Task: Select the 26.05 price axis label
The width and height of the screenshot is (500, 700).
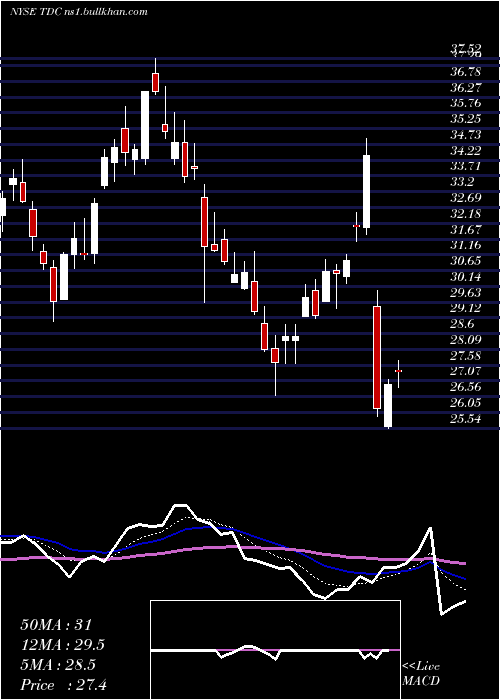Action: [466, 403]
